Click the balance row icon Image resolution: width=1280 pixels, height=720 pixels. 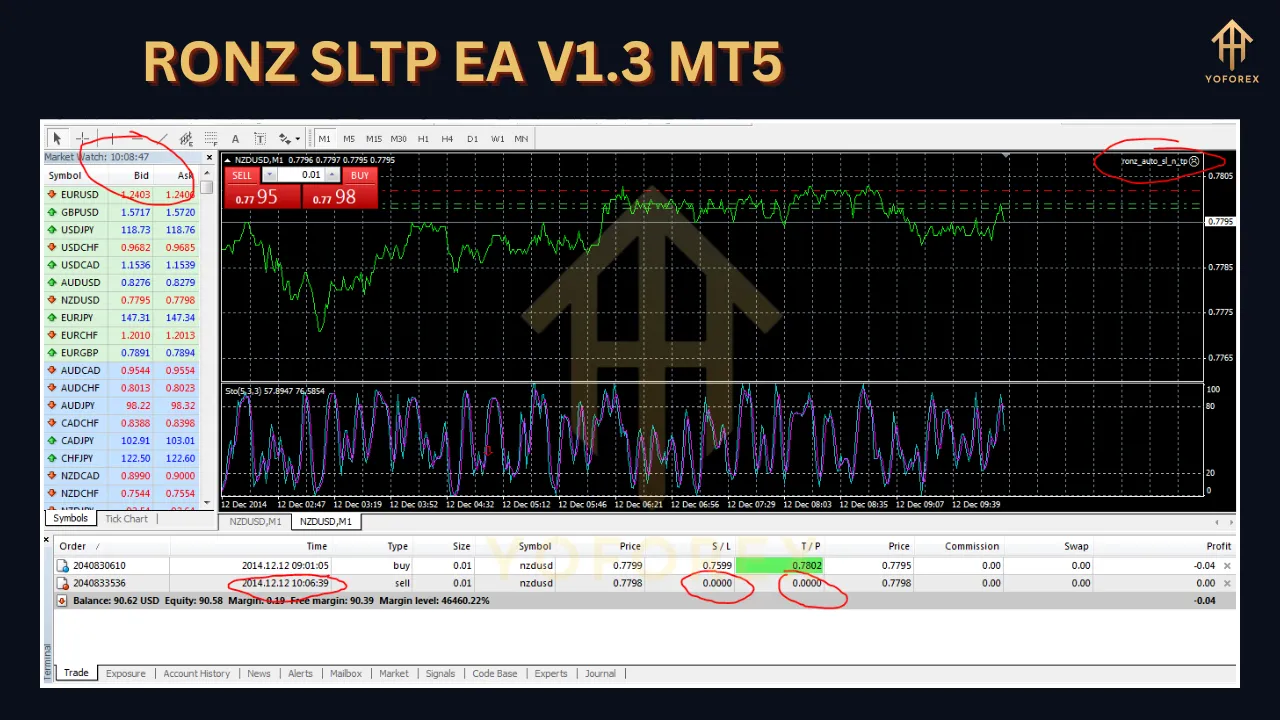pyautogui.click(x=63, y=600)
